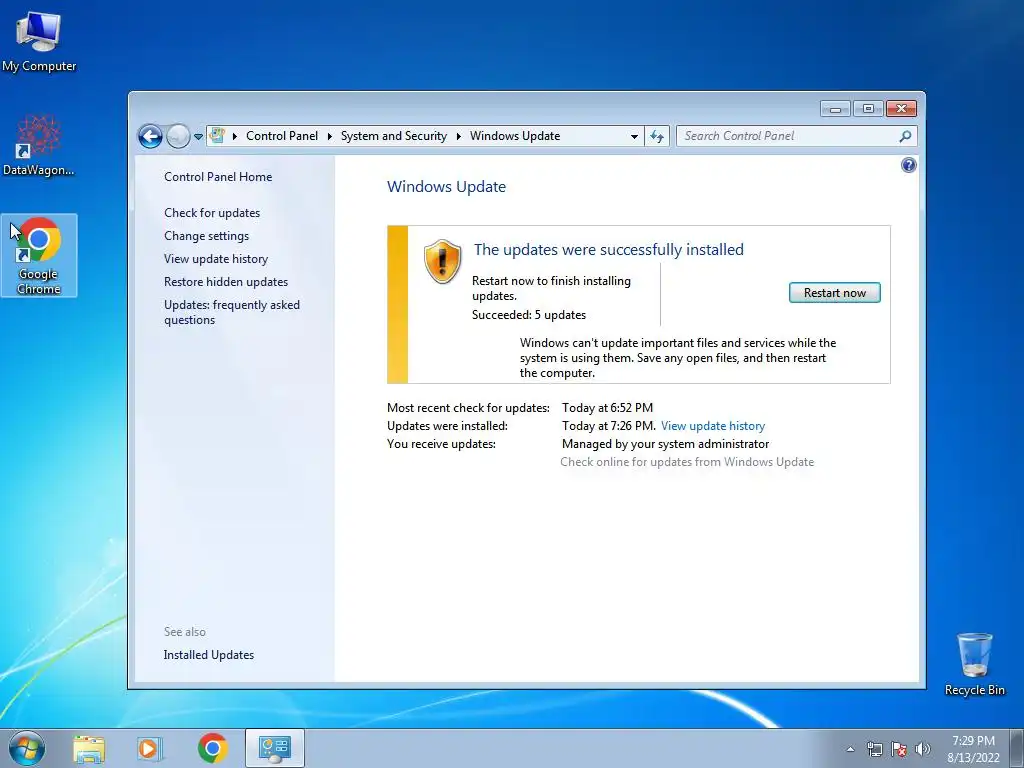Open the recent pages dropdown arrow
This screenshot has width=1024, height=768.
click(x=198, y=136)
